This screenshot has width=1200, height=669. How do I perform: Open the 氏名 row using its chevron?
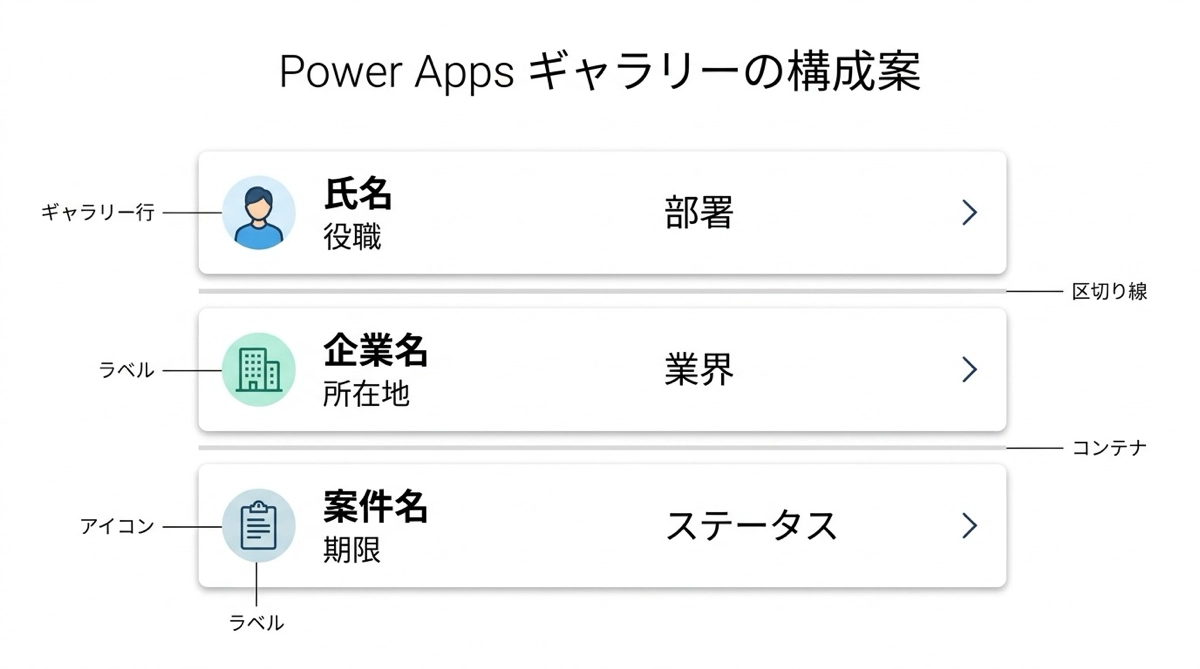968,213
